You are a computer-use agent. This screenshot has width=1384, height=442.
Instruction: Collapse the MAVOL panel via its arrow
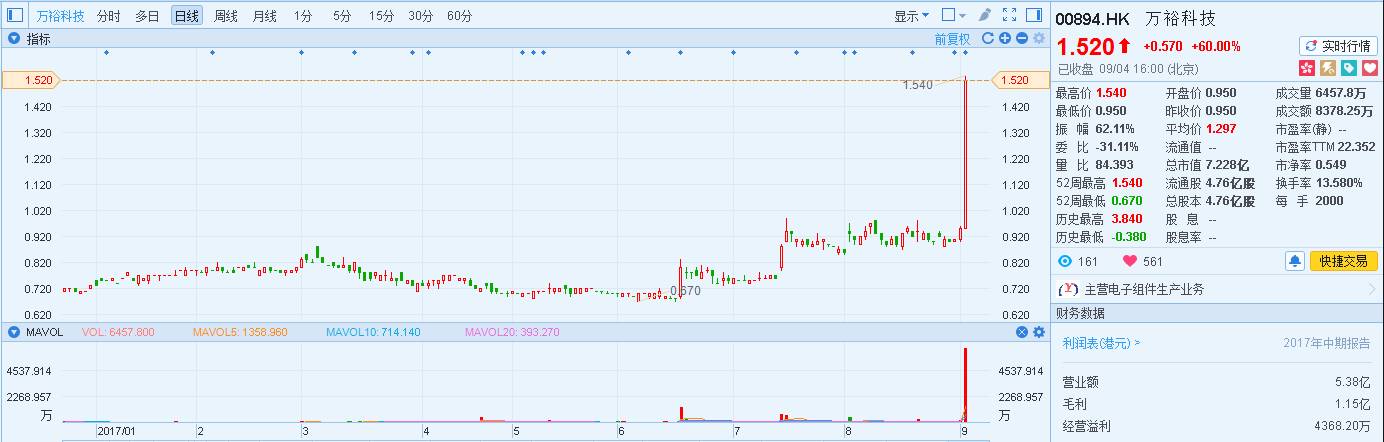(x=15, y=332)
